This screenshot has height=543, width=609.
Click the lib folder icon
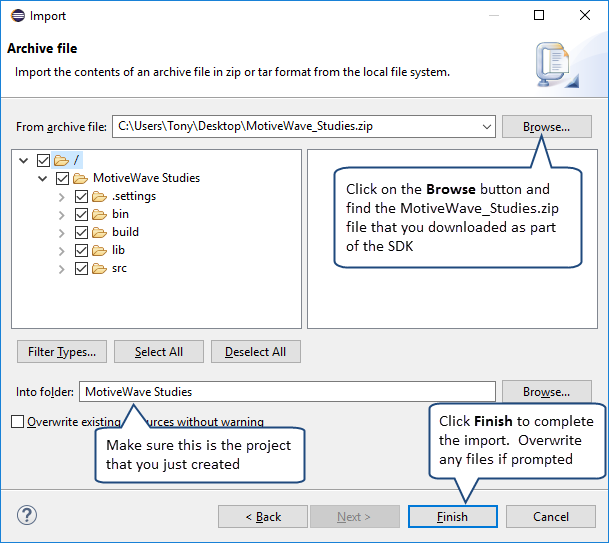point(98,250)
